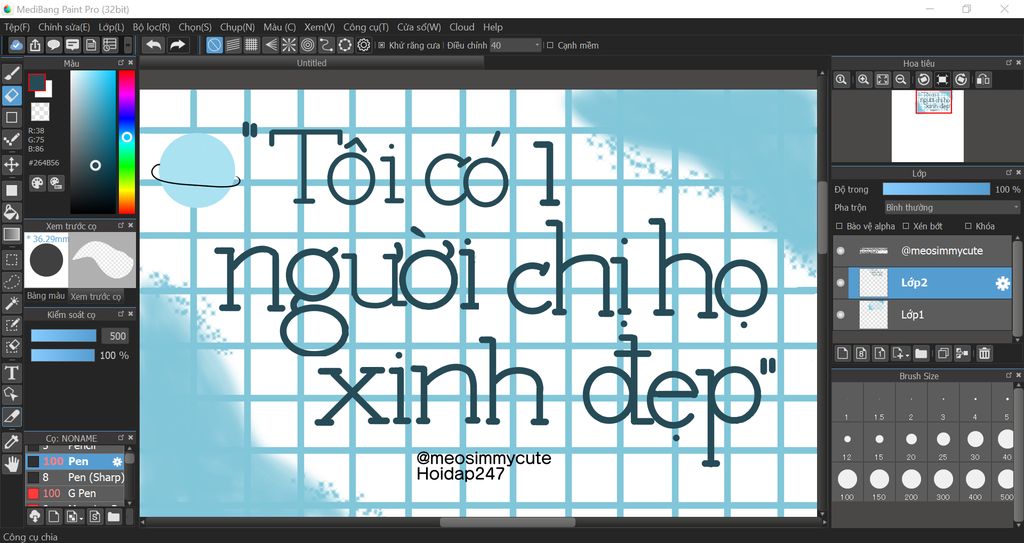Select the Untitled document tab
Screen dimensions: 1024x543
[312, 63]
